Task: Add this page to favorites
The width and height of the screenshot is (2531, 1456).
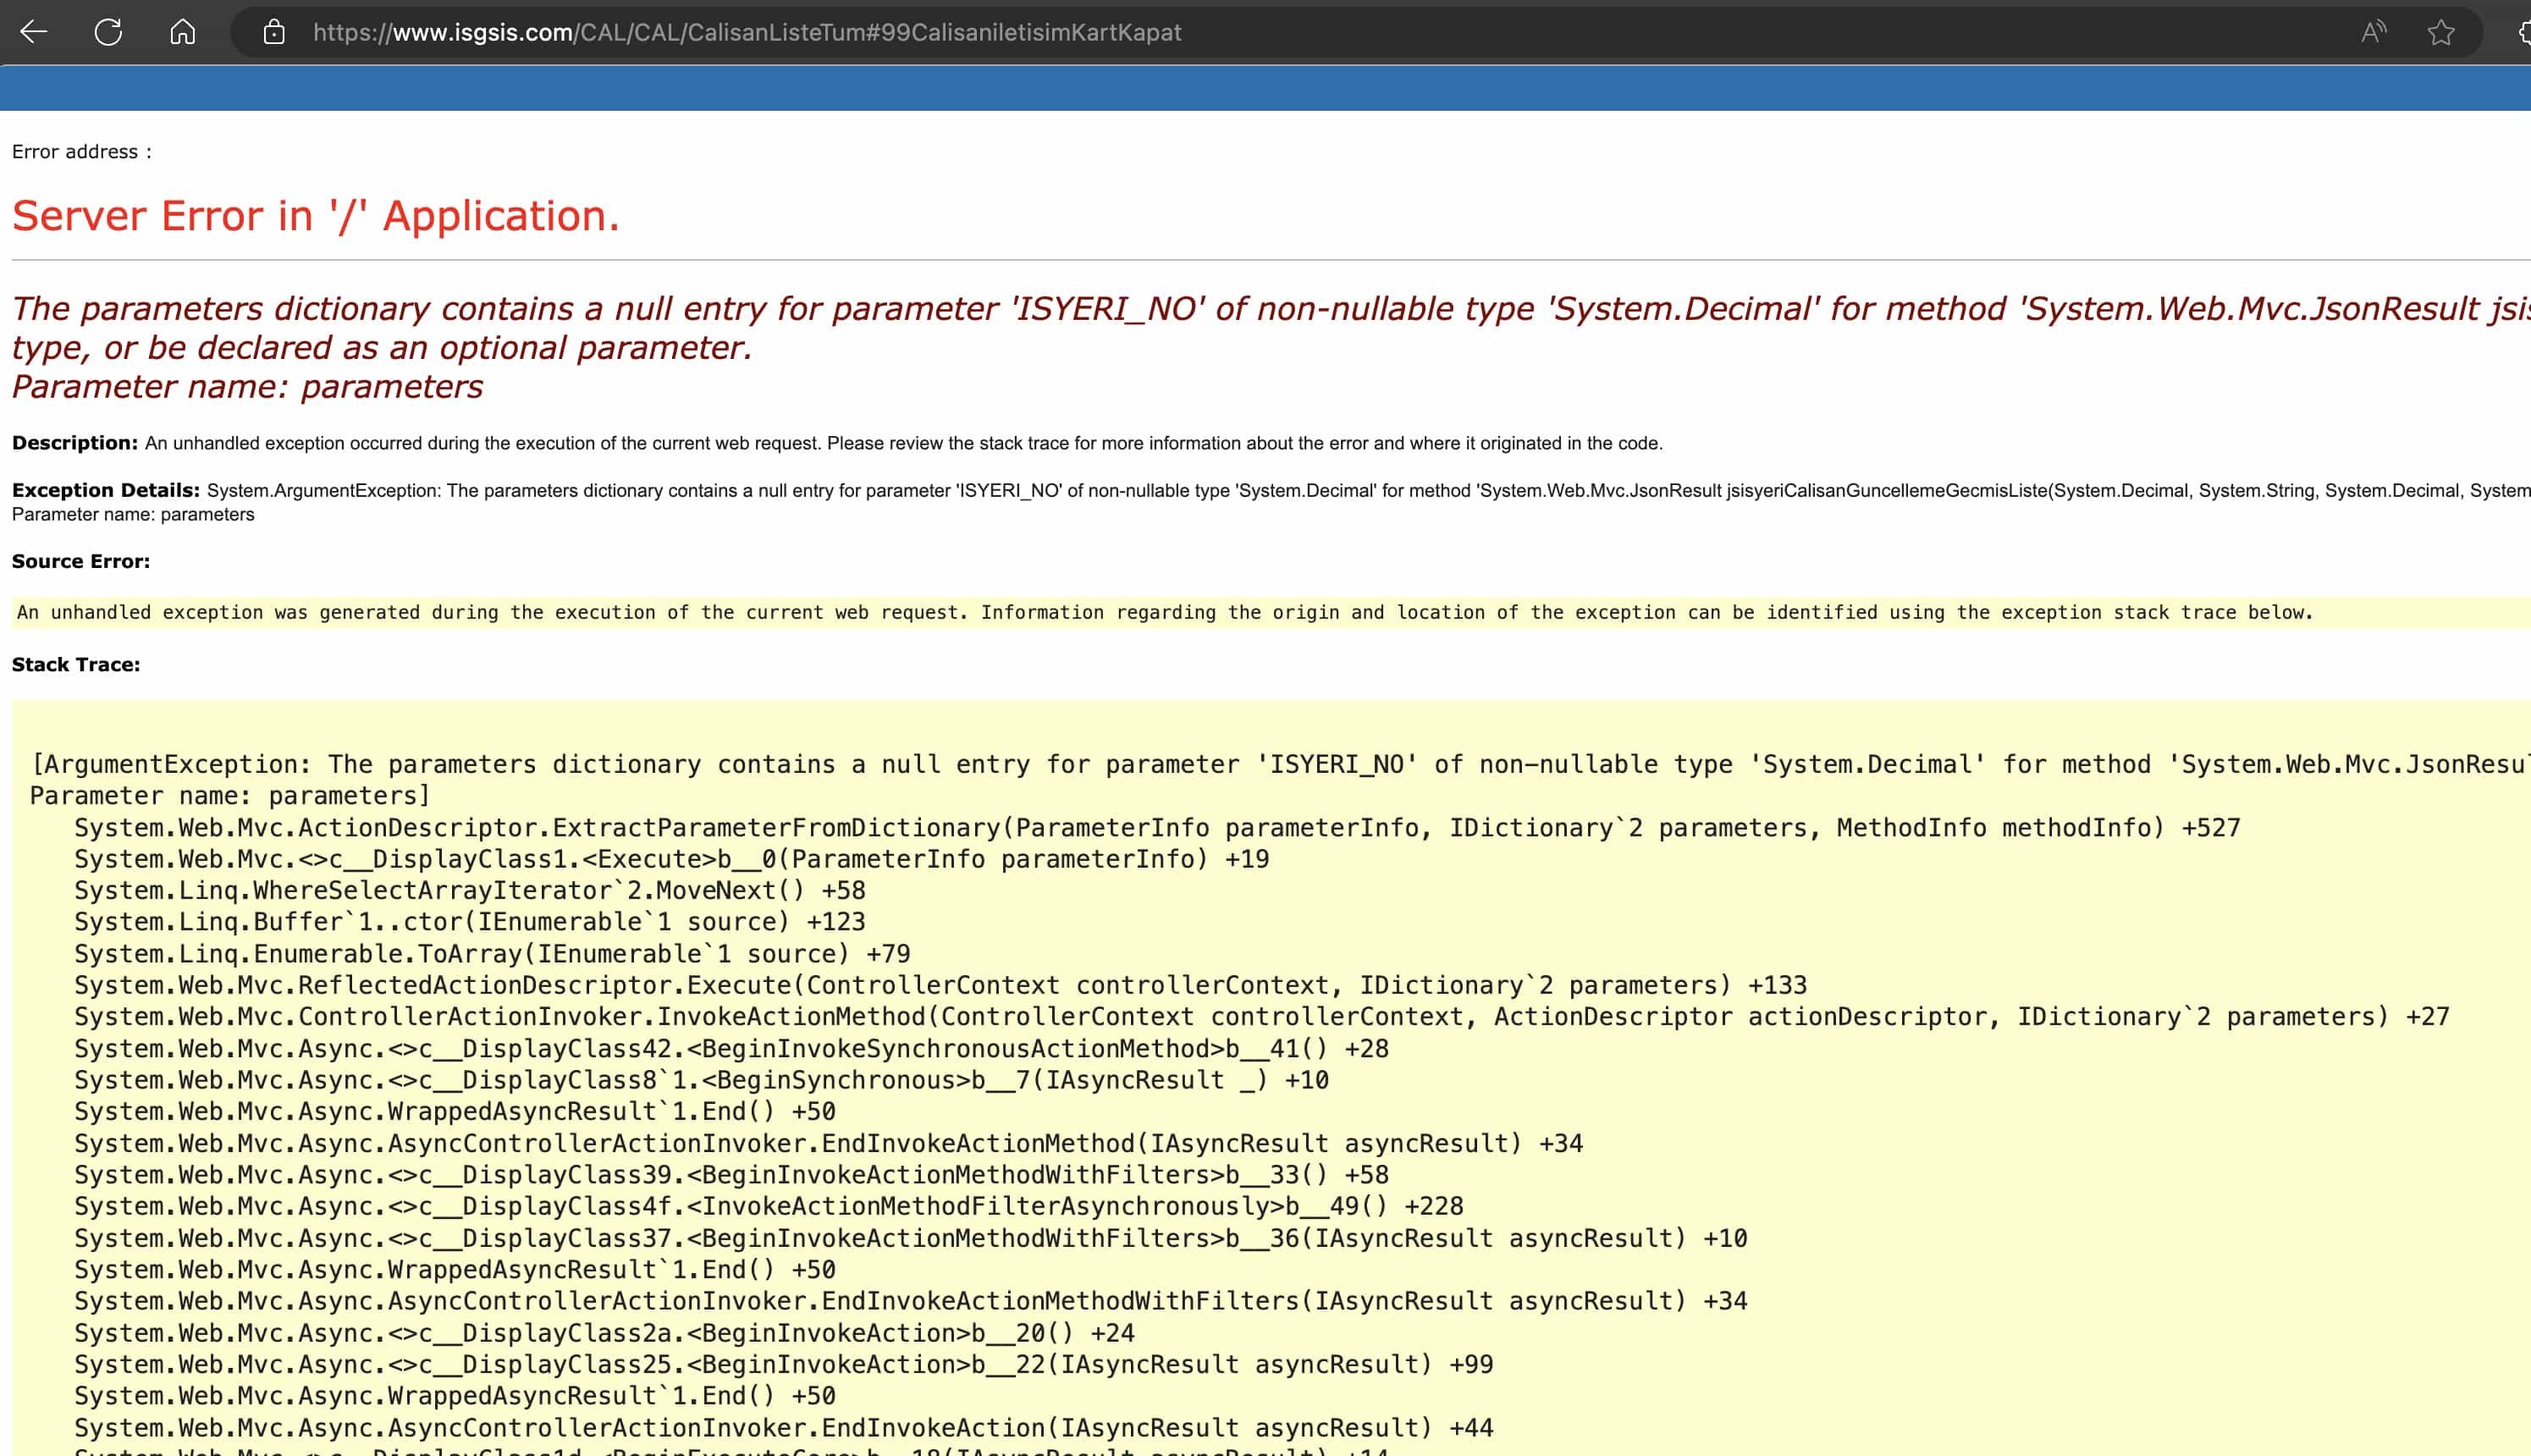Action: pos(2440,32)
